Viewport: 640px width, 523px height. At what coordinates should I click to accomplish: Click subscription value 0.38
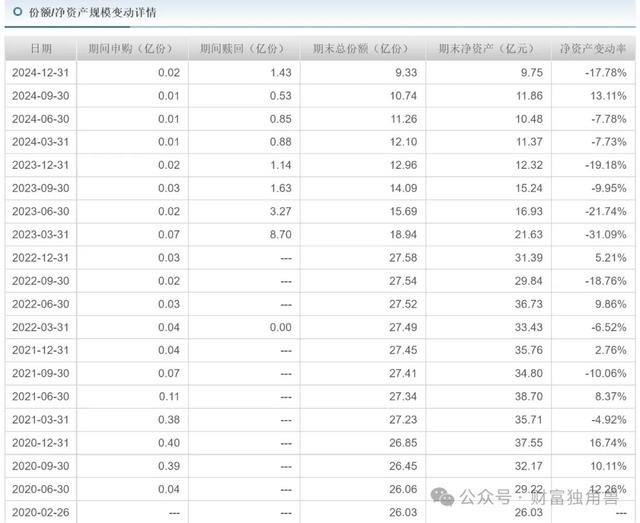click(169, 420)
